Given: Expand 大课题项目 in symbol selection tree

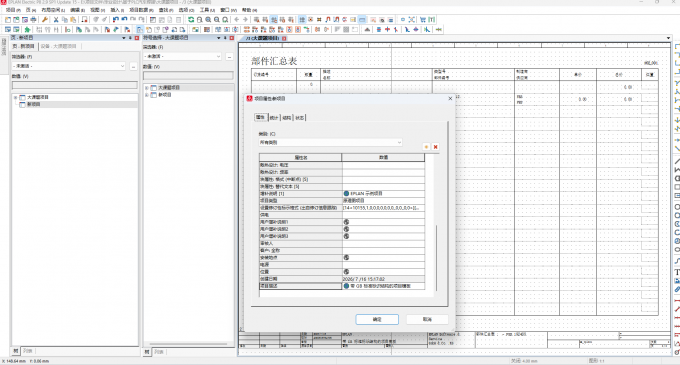Looking at the screenshot, I should click(147, 88).
